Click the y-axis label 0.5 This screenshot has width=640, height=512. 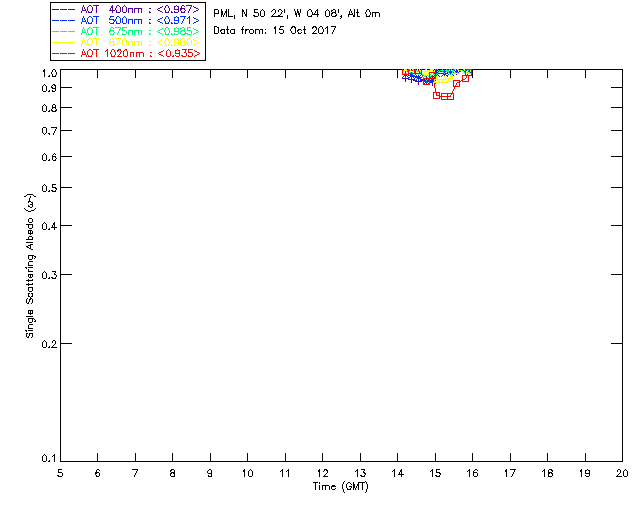click(49, 189)
